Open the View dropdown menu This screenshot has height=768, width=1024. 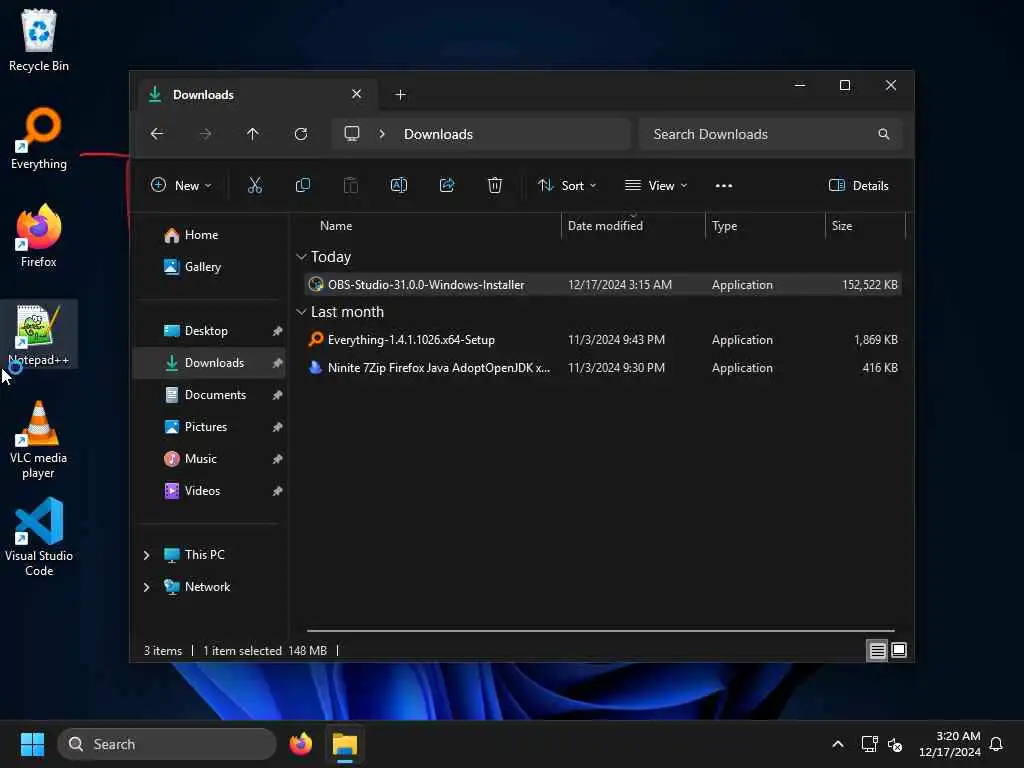coord(656,185)
